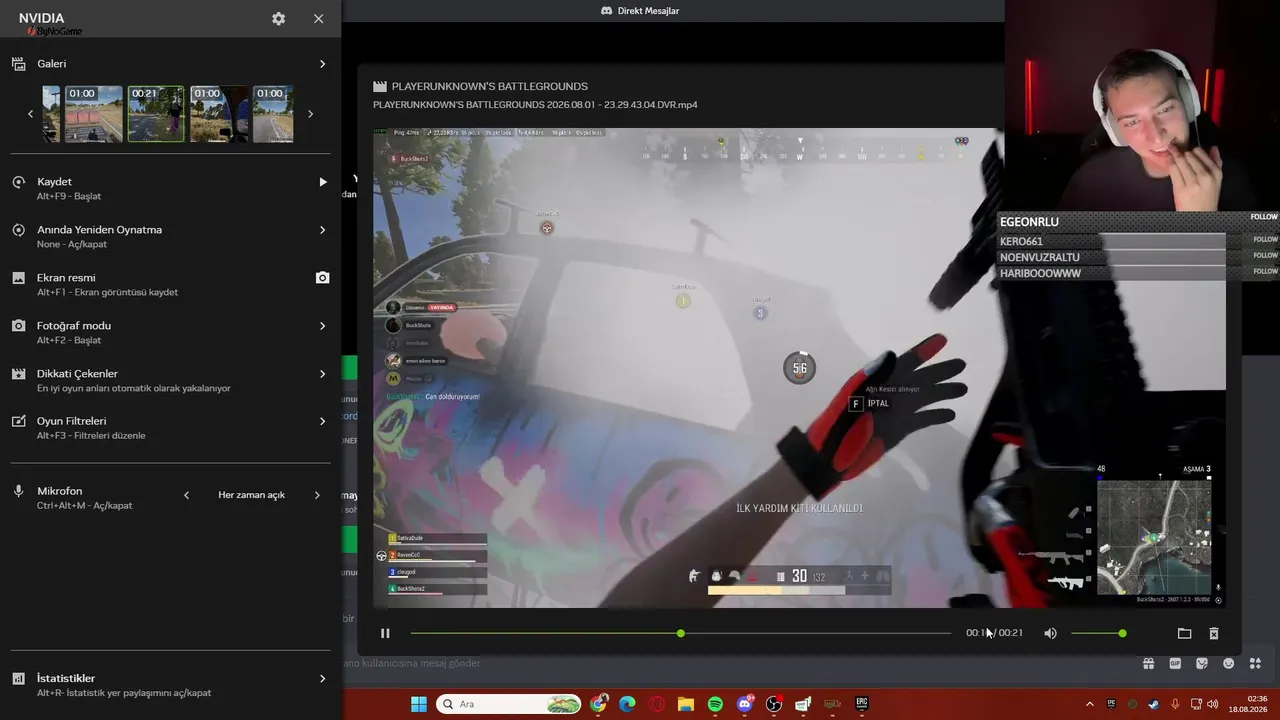Show next gallery thumbnails with right arrow
This screenshot has height=720, width=1280.
(310, 114)
